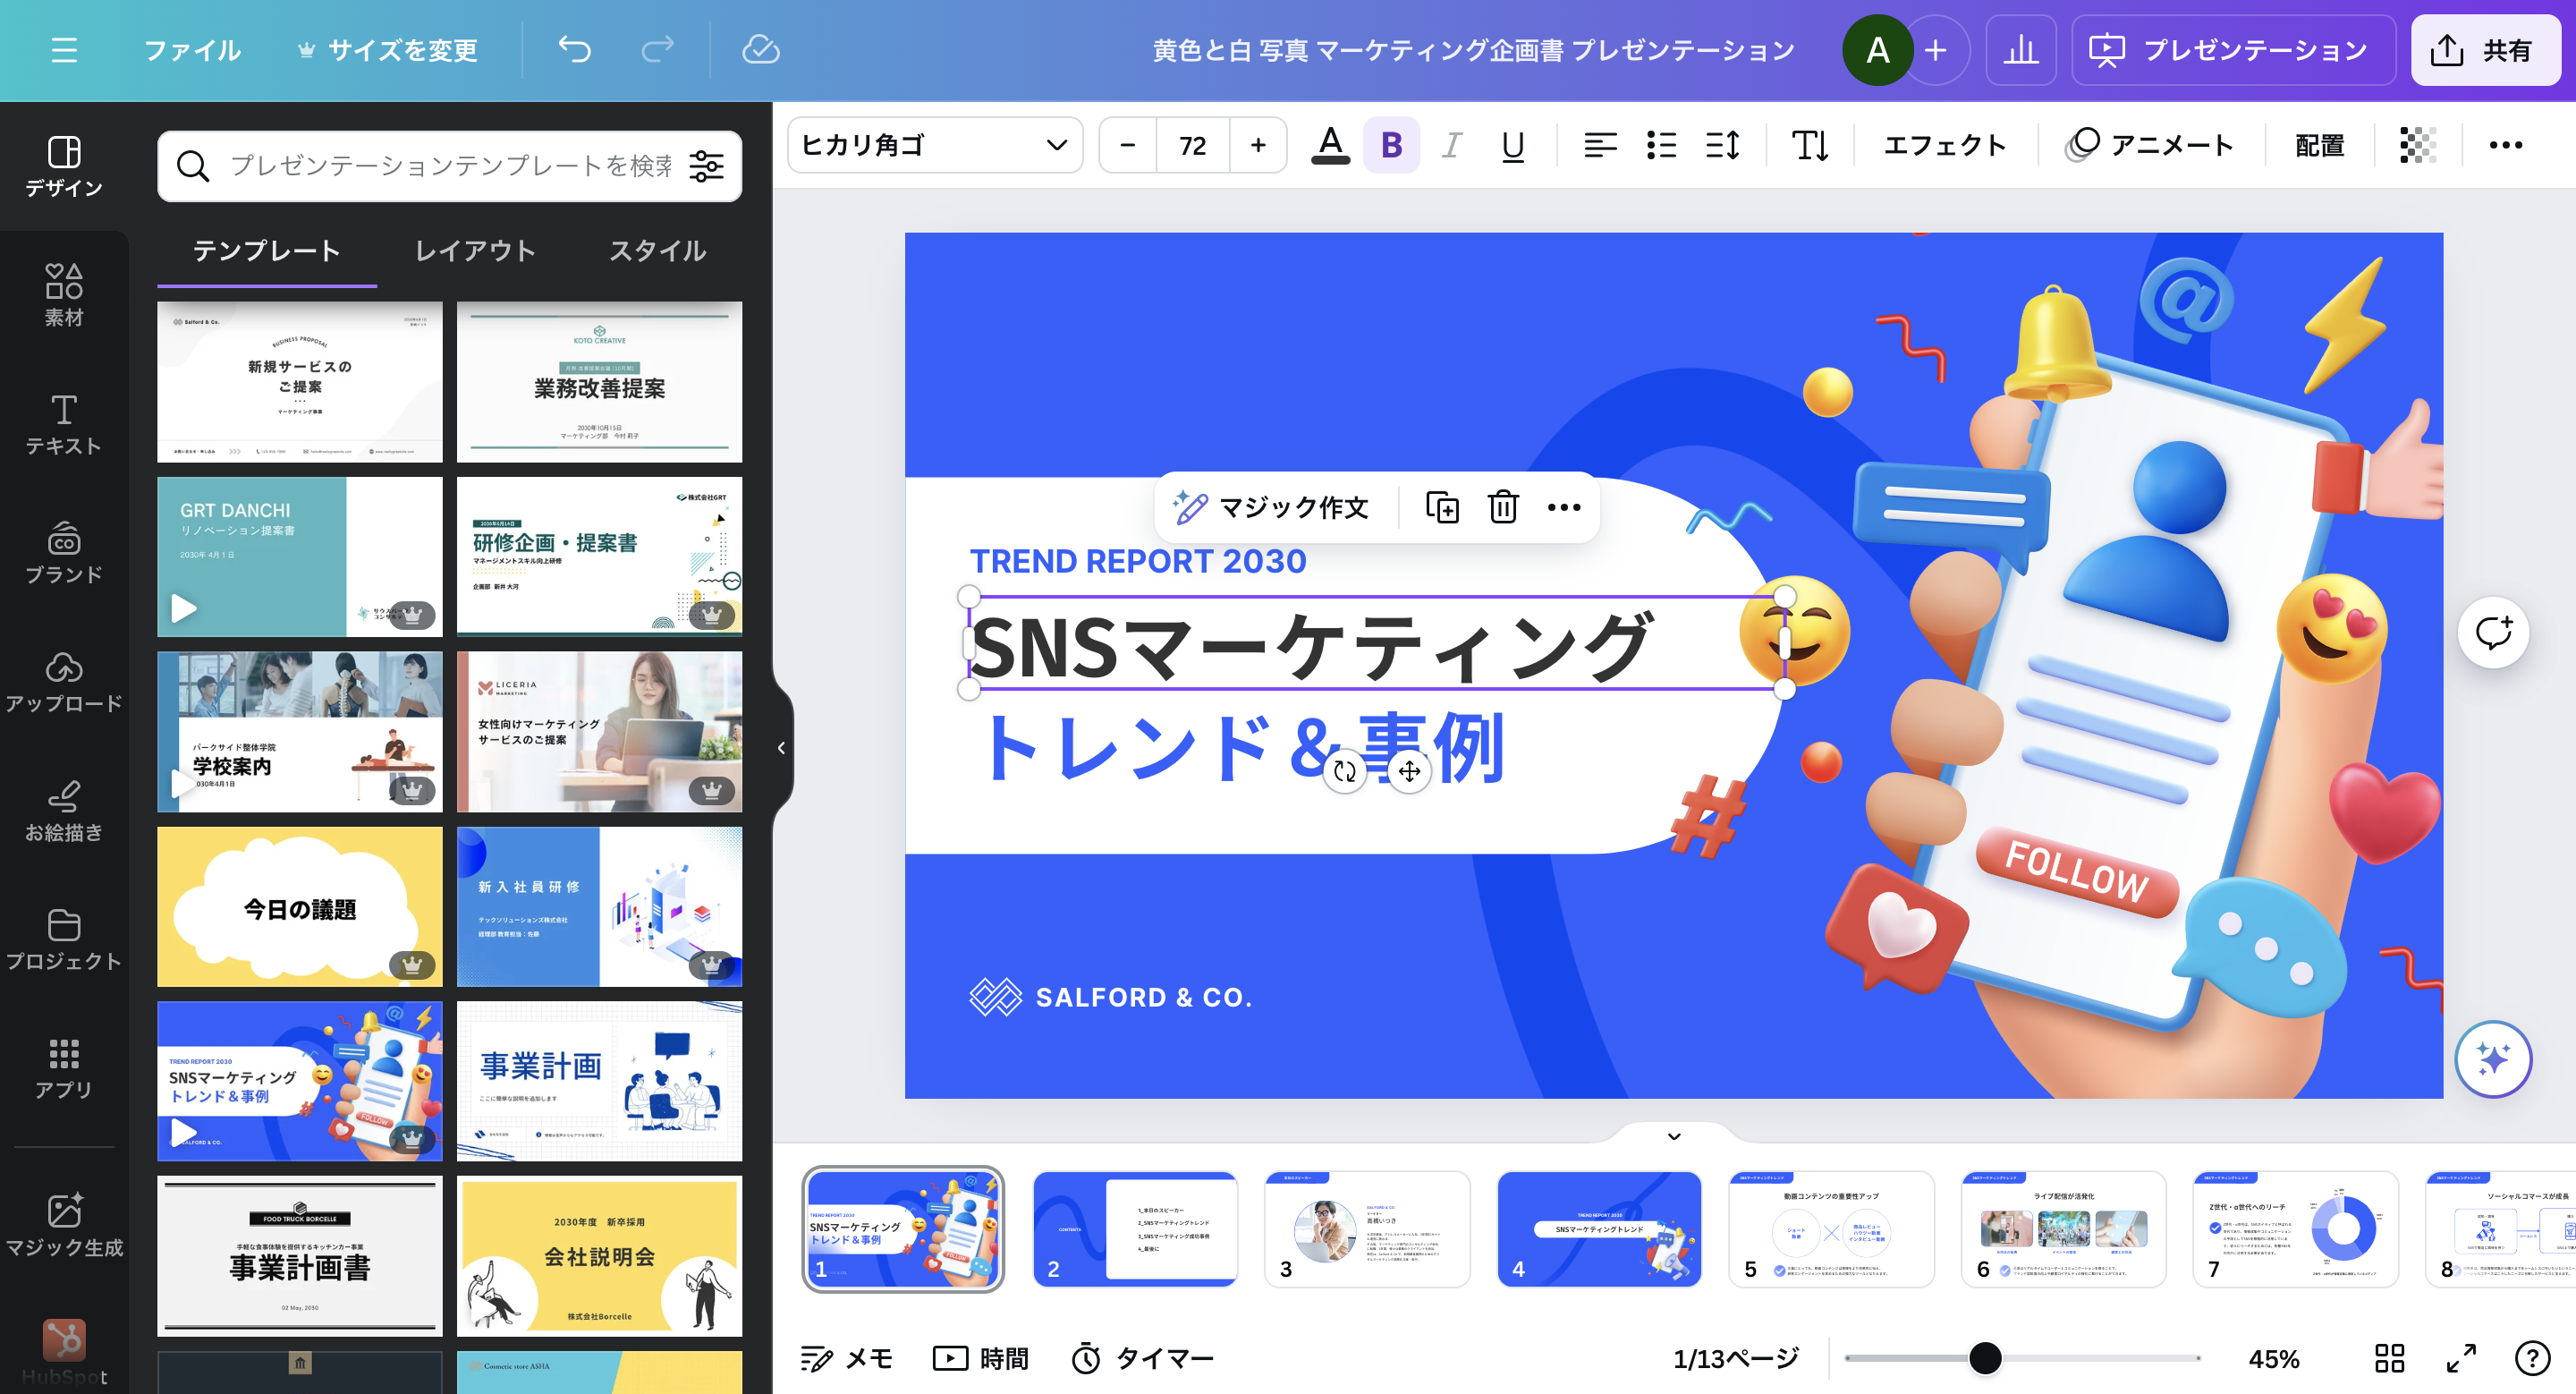Open the アプリ sidebar panel
The width and height of the screenshot is (2576, 1394).
pyautogui.click(x=64, y=1068)
